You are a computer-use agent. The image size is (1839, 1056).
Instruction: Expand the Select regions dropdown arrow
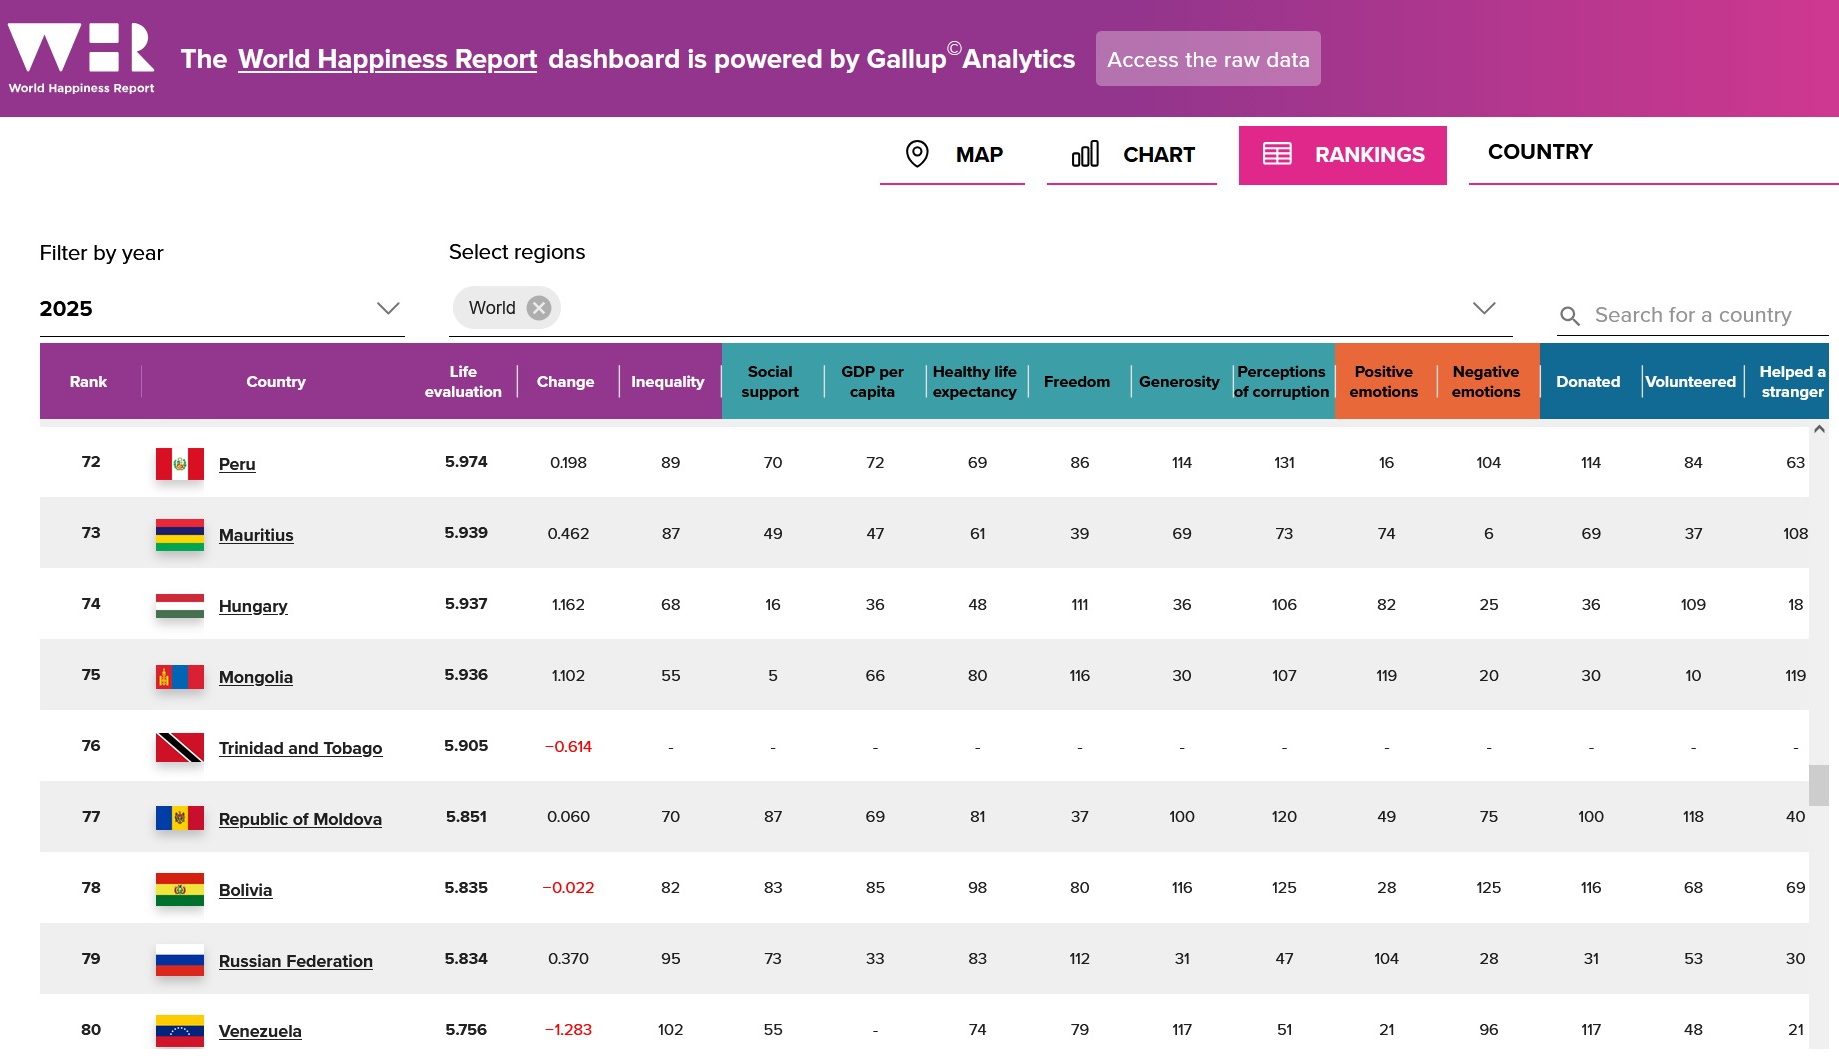point(1484,308)
